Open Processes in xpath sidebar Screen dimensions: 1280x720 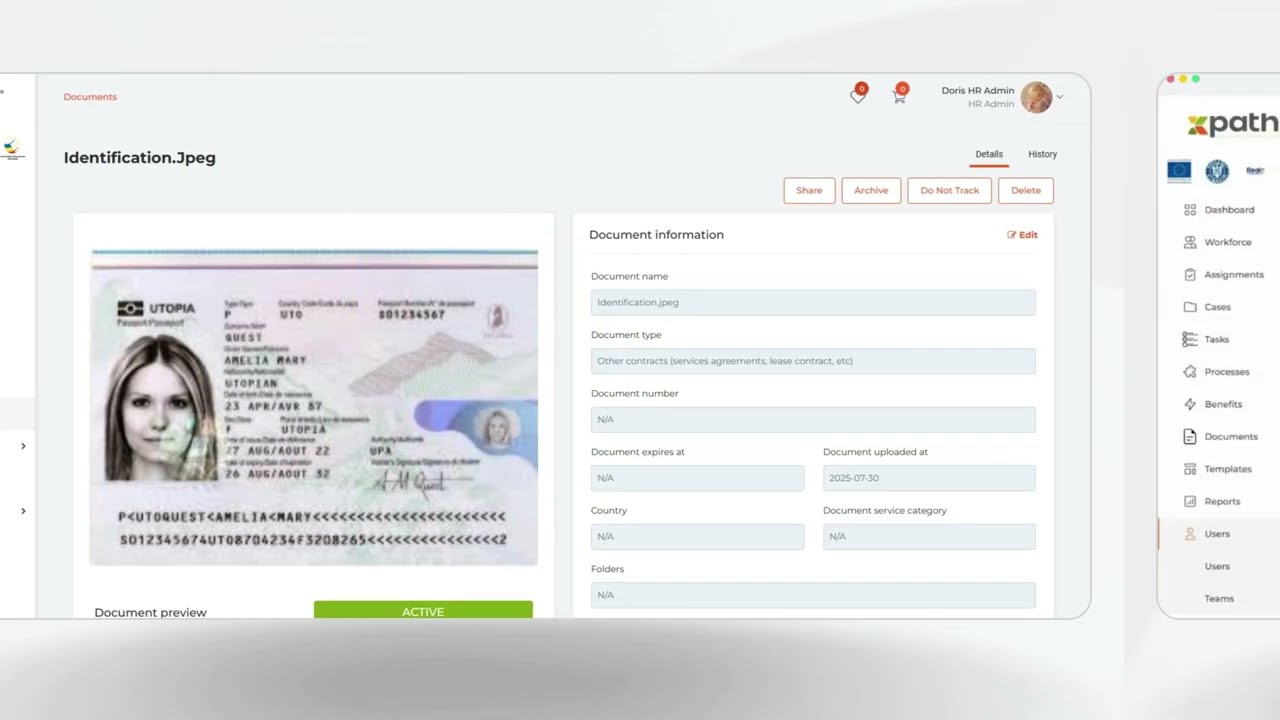[1227, 372]
